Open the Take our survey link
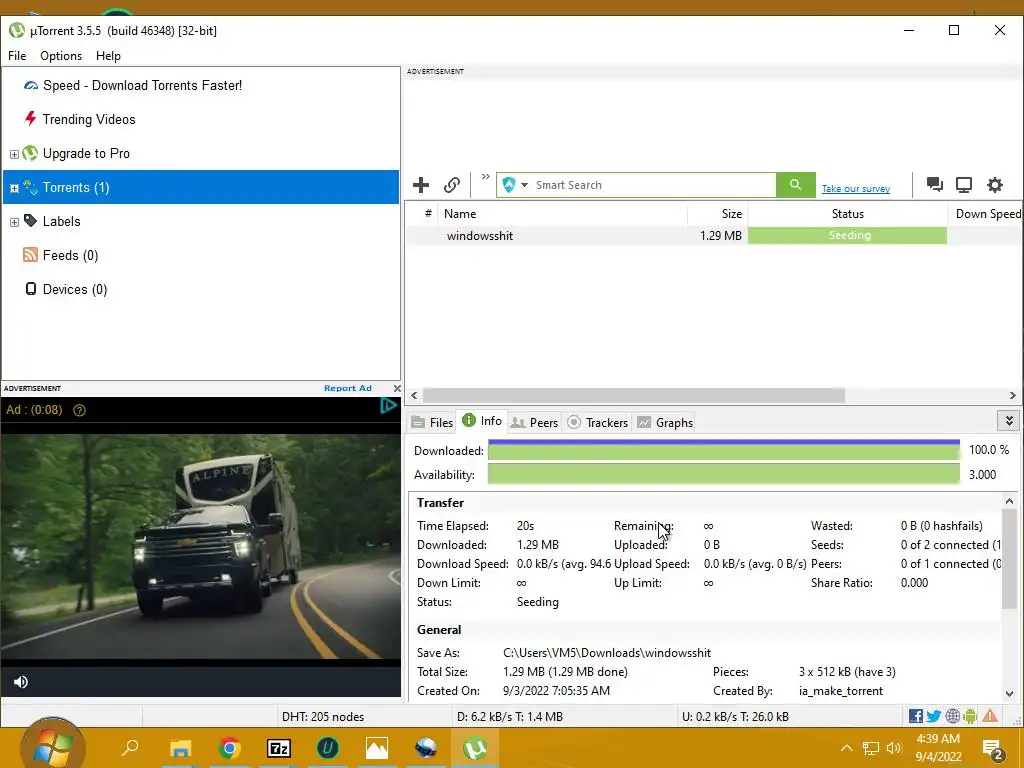This screenshot has height=768, width=1024. 856,189
